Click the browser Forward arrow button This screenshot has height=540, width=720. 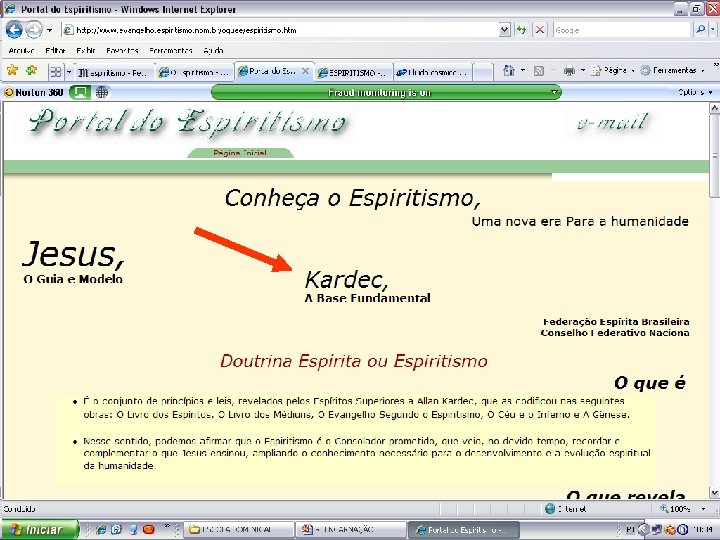(x=34, y=30)
